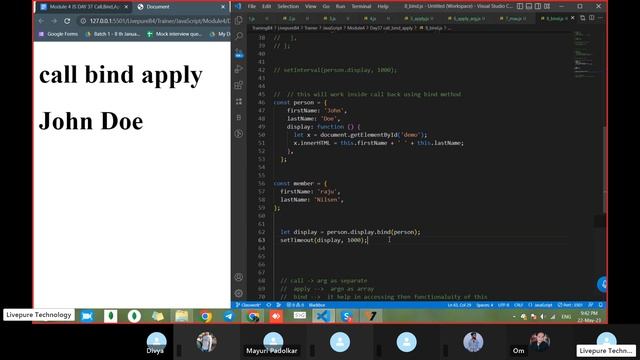The image size is (640, 360).
Task: Close the Document browser tab
Action: (223, 7)
